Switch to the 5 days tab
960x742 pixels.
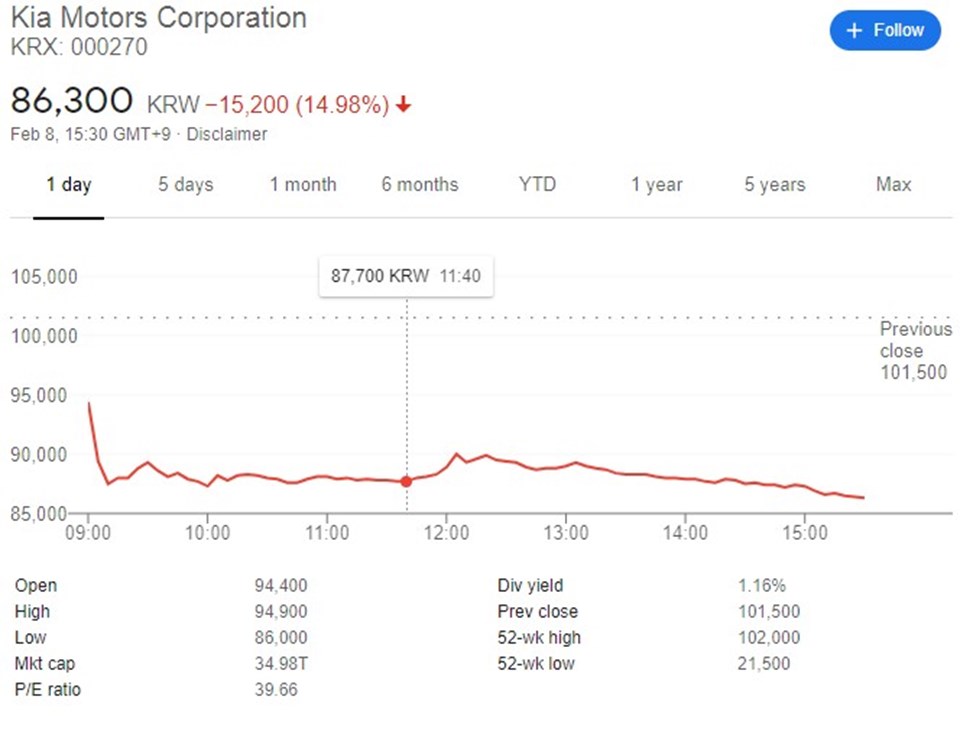[x=185, y=184]
